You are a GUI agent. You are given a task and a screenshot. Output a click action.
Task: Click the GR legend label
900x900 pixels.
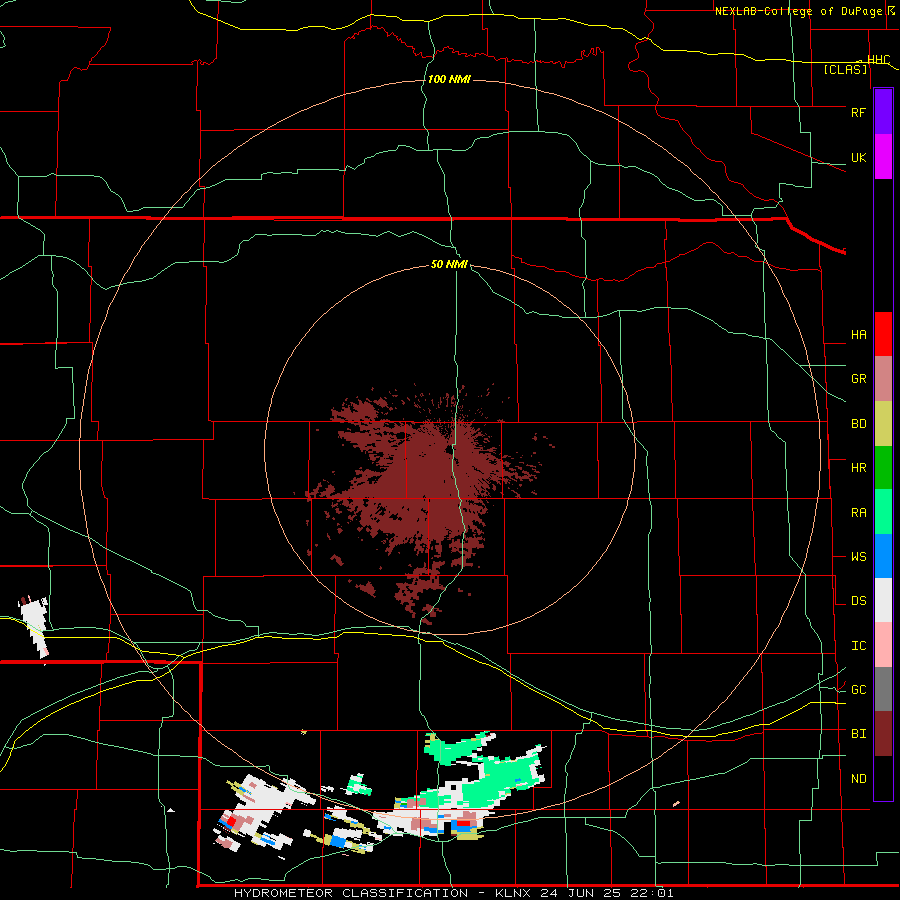[x=858, y=379]
